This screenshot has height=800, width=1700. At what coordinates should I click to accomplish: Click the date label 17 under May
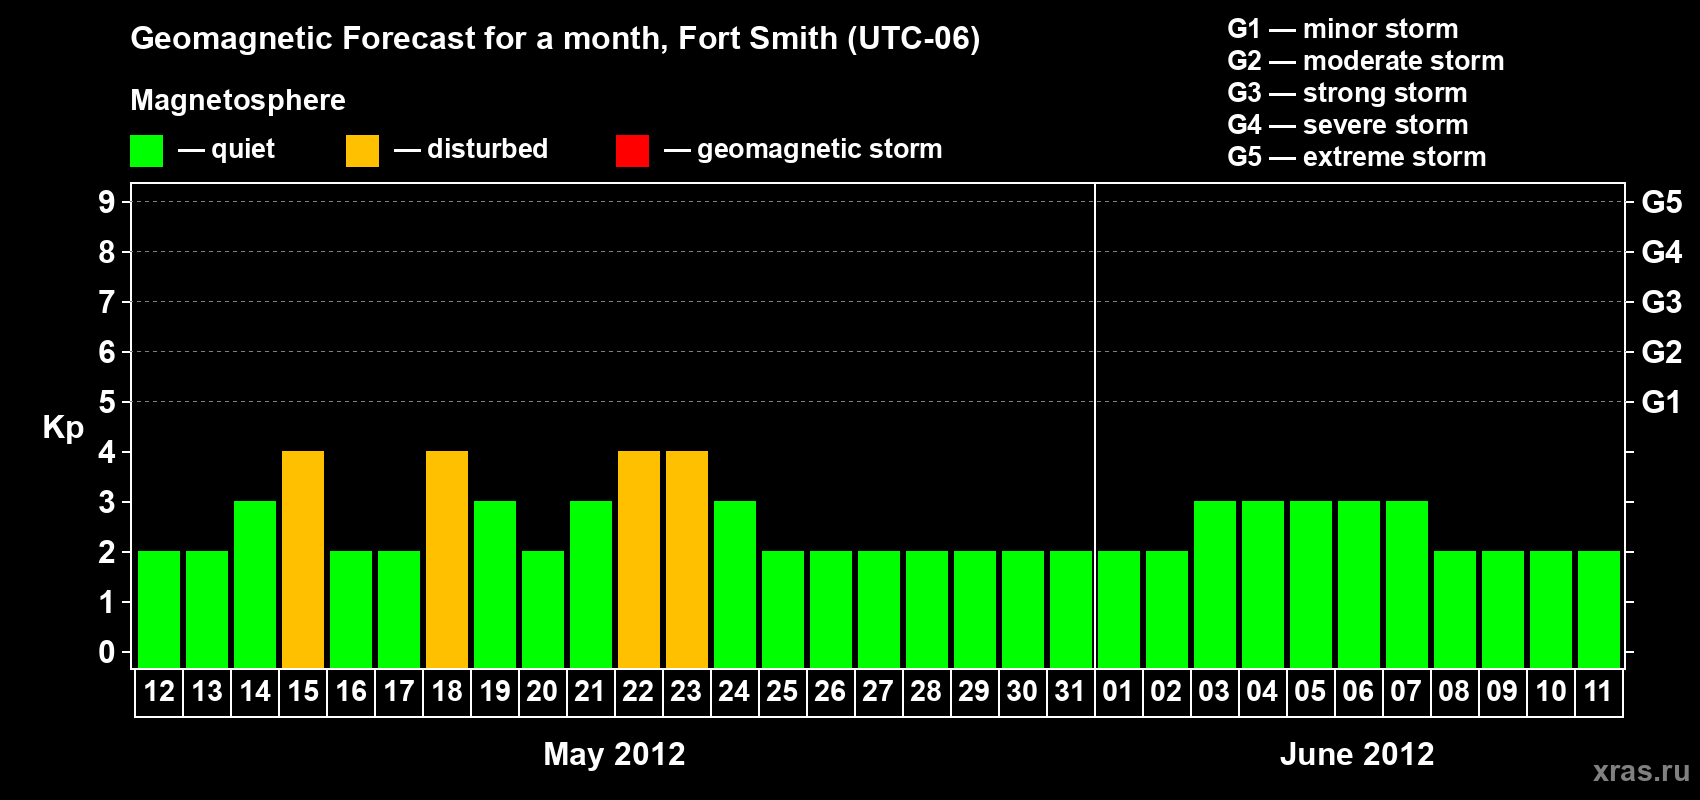click(399, 692)
